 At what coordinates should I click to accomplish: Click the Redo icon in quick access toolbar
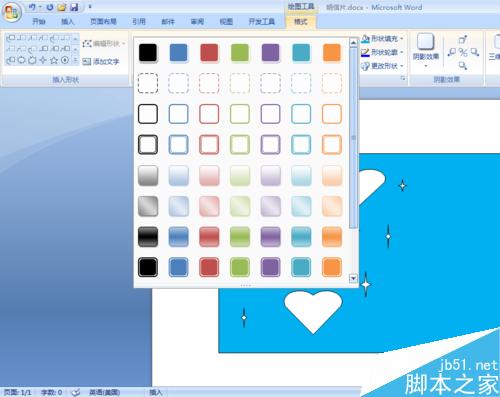click(50, 7)
